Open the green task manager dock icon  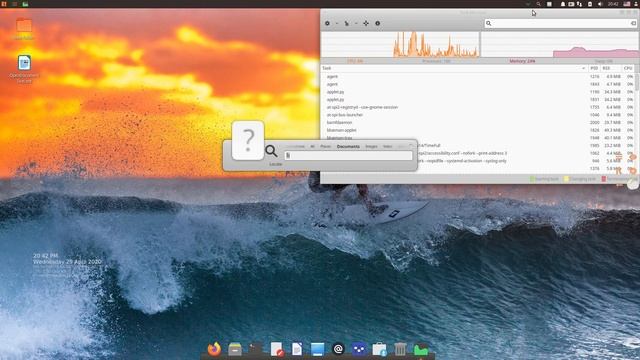click(x=421, y=349)
